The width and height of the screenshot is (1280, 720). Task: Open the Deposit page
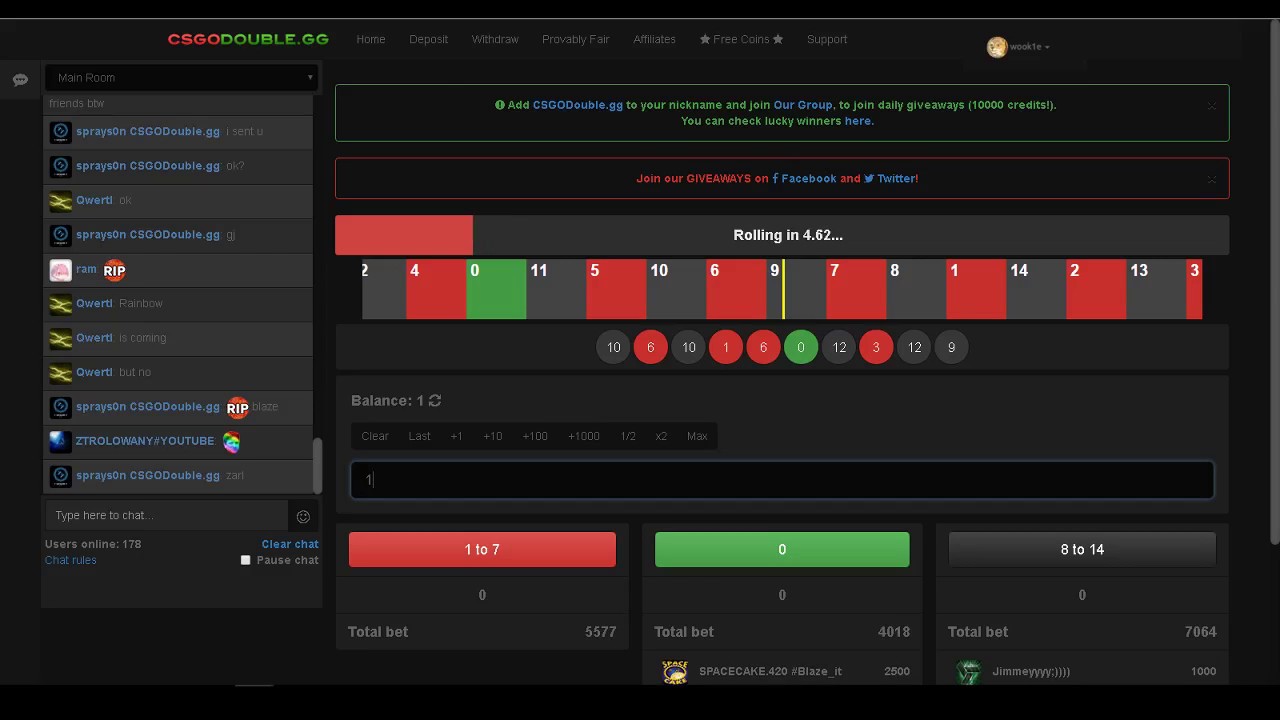(428, 39)
